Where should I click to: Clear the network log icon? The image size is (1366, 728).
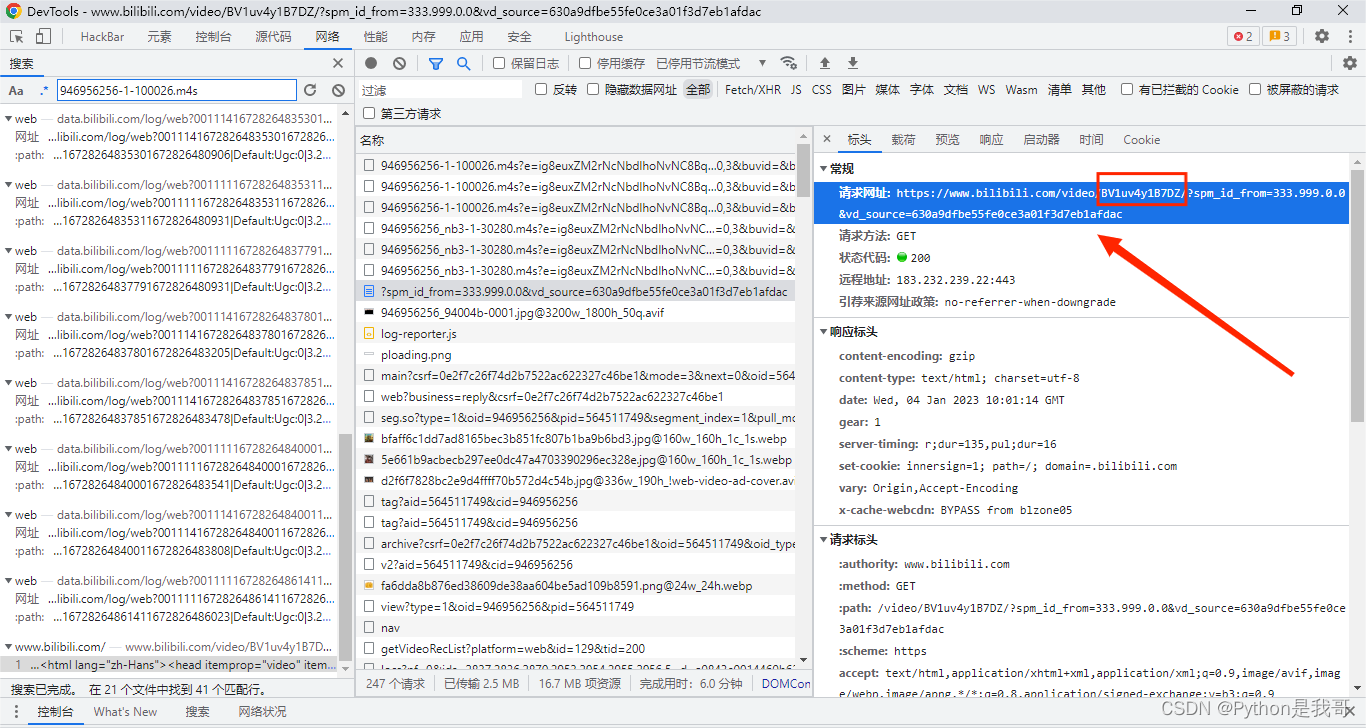coord(400,63)
